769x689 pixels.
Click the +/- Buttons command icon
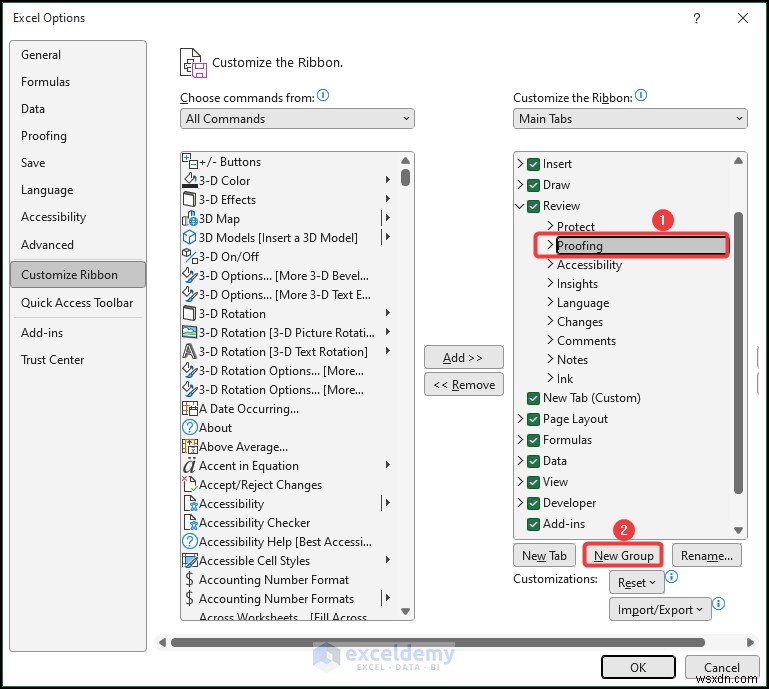(x=189, y=161)
